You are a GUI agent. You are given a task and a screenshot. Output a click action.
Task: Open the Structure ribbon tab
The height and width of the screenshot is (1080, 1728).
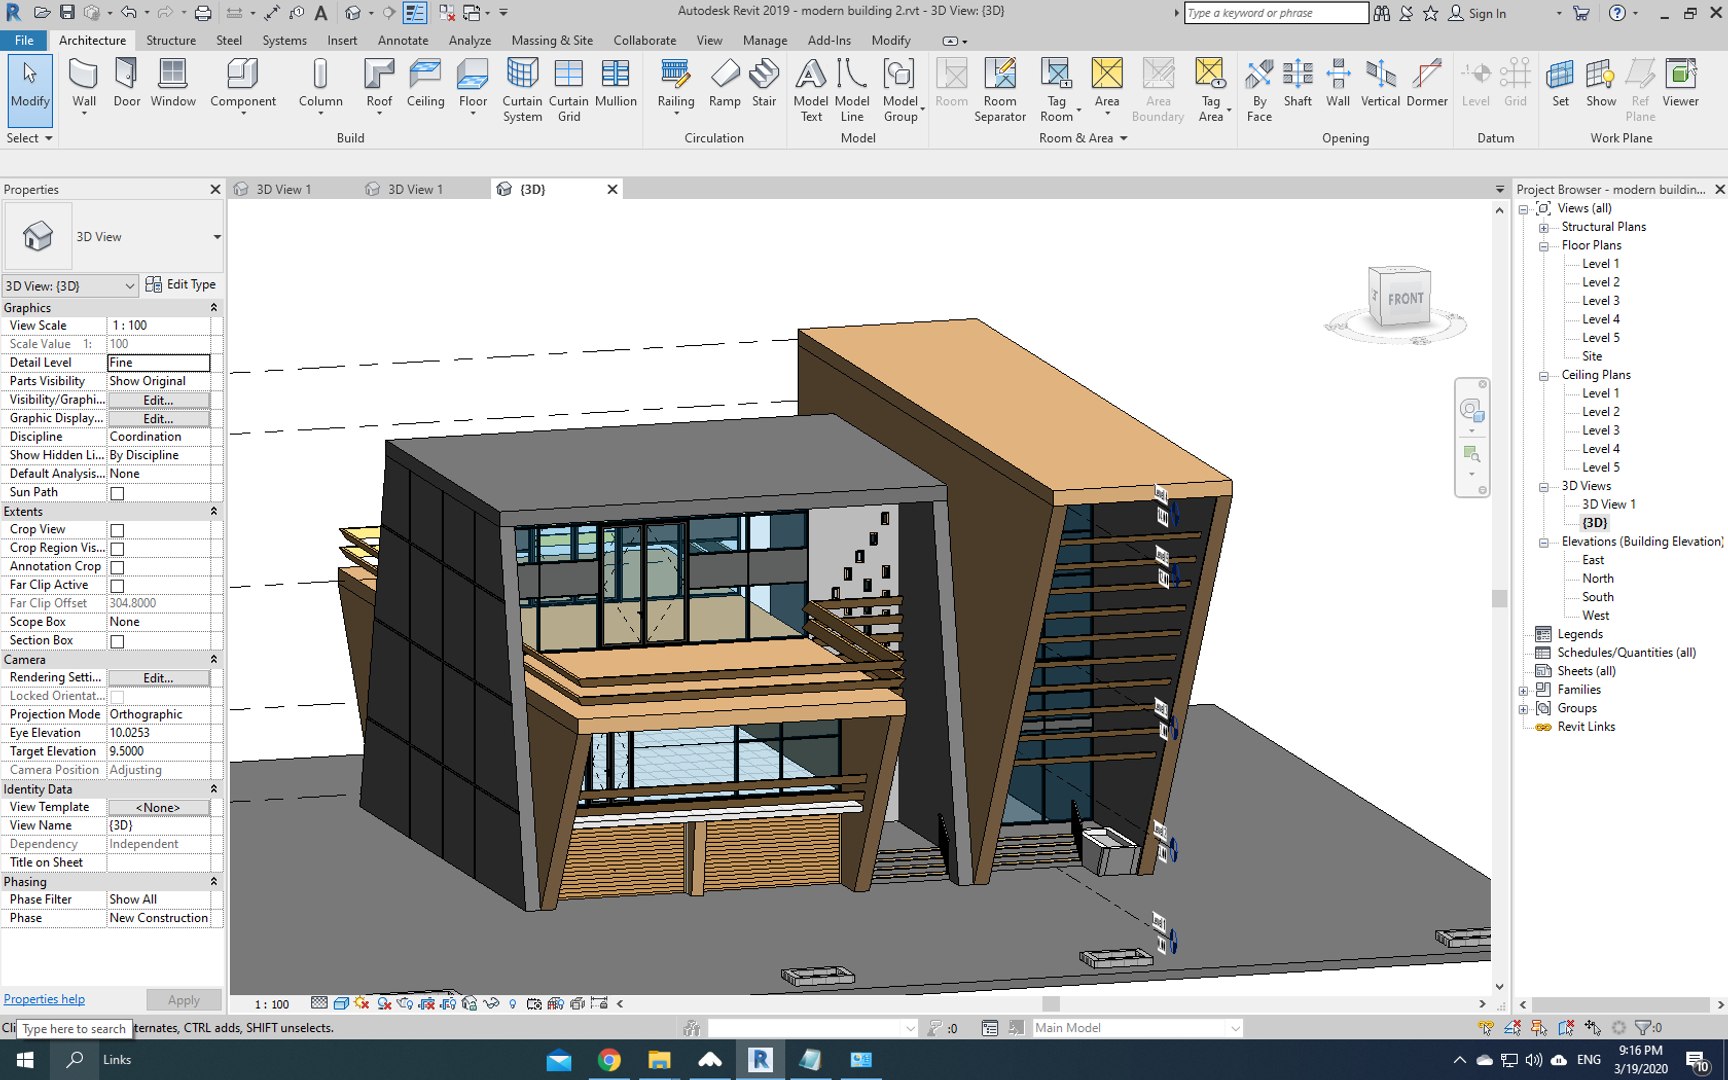pos(171,40)
